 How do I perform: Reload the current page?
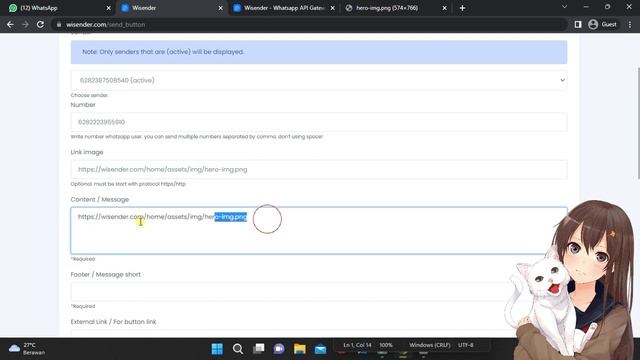(40, 24)
